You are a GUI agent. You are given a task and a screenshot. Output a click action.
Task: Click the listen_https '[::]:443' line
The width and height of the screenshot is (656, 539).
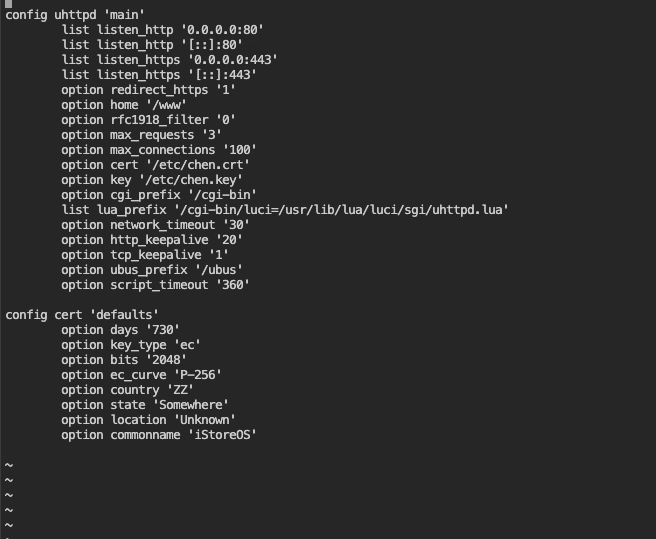point(159,74)
